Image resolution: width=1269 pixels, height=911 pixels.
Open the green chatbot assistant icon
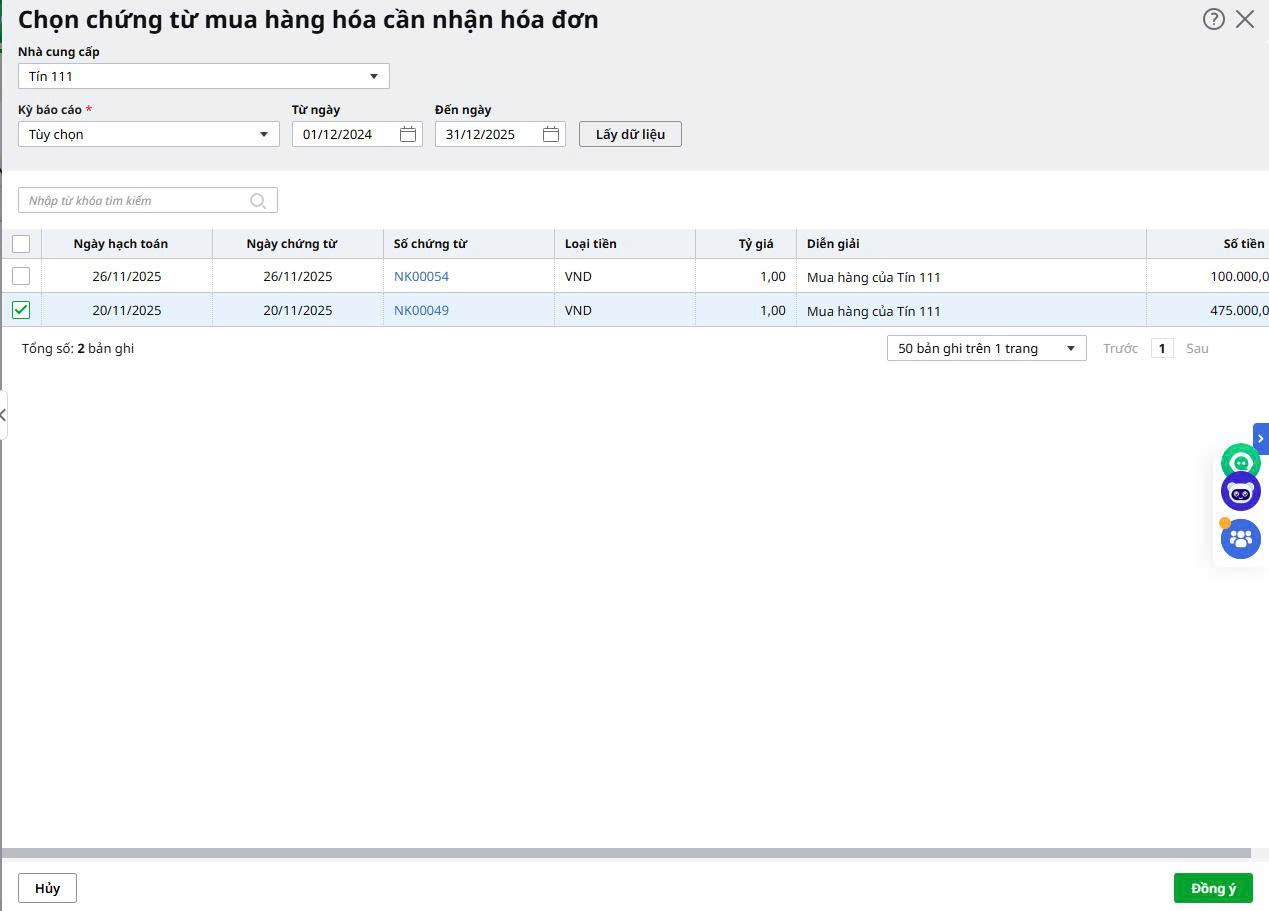click(1240, 463)
